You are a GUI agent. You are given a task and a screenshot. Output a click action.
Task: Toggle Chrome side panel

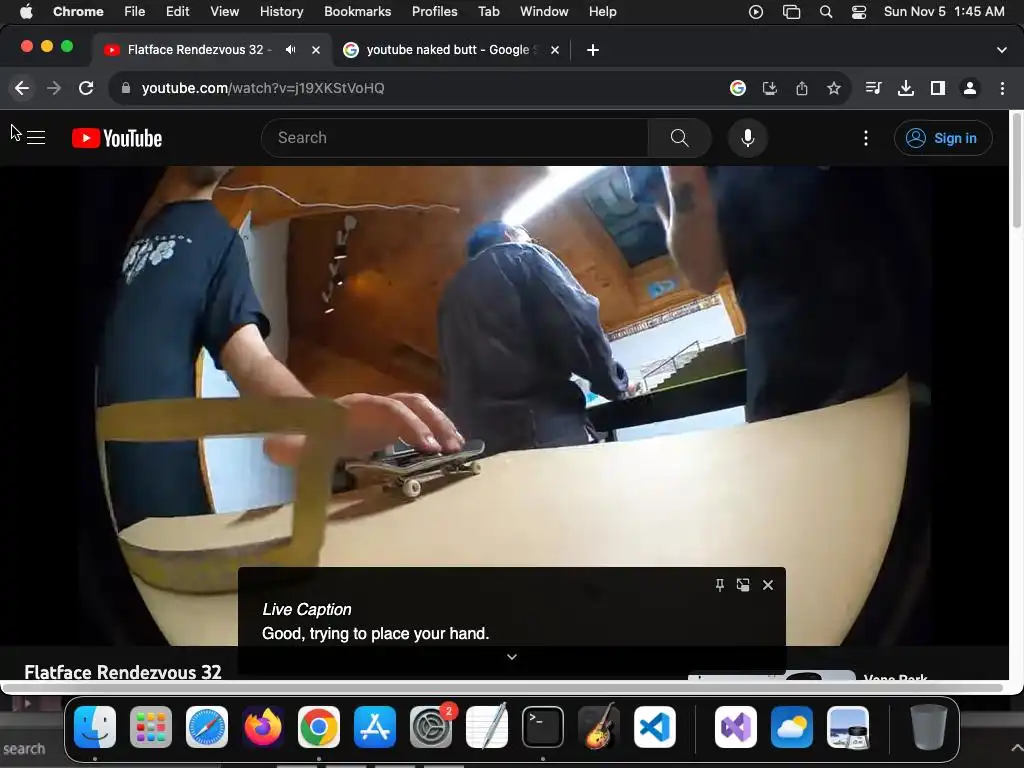[938, 88]
